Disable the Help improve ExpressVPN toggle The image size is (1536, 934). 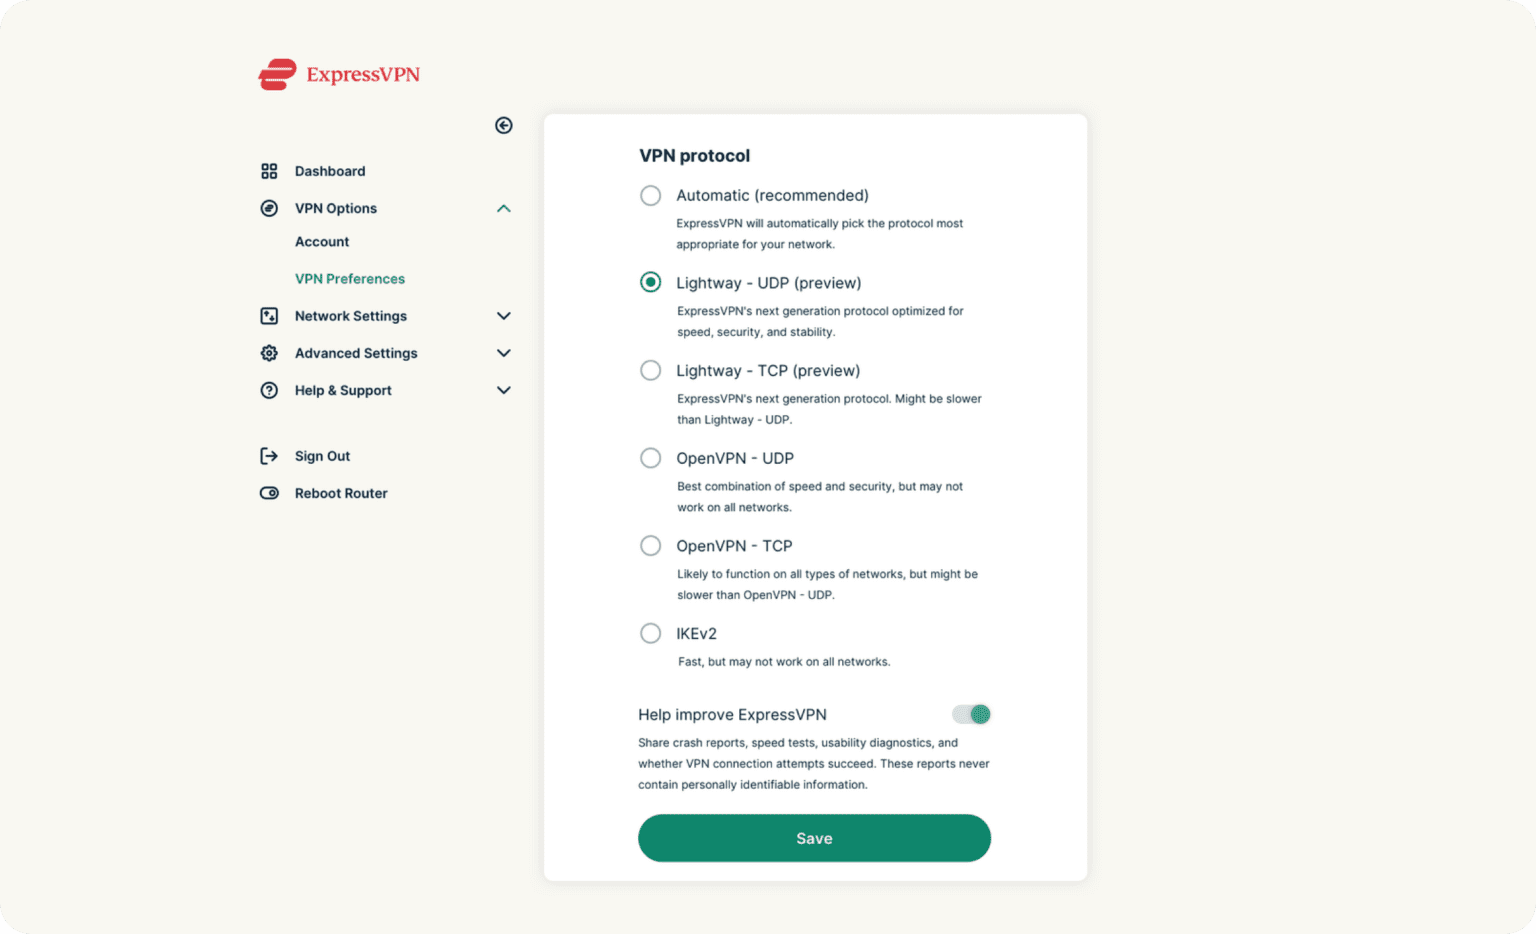click(x=970, y=714)
